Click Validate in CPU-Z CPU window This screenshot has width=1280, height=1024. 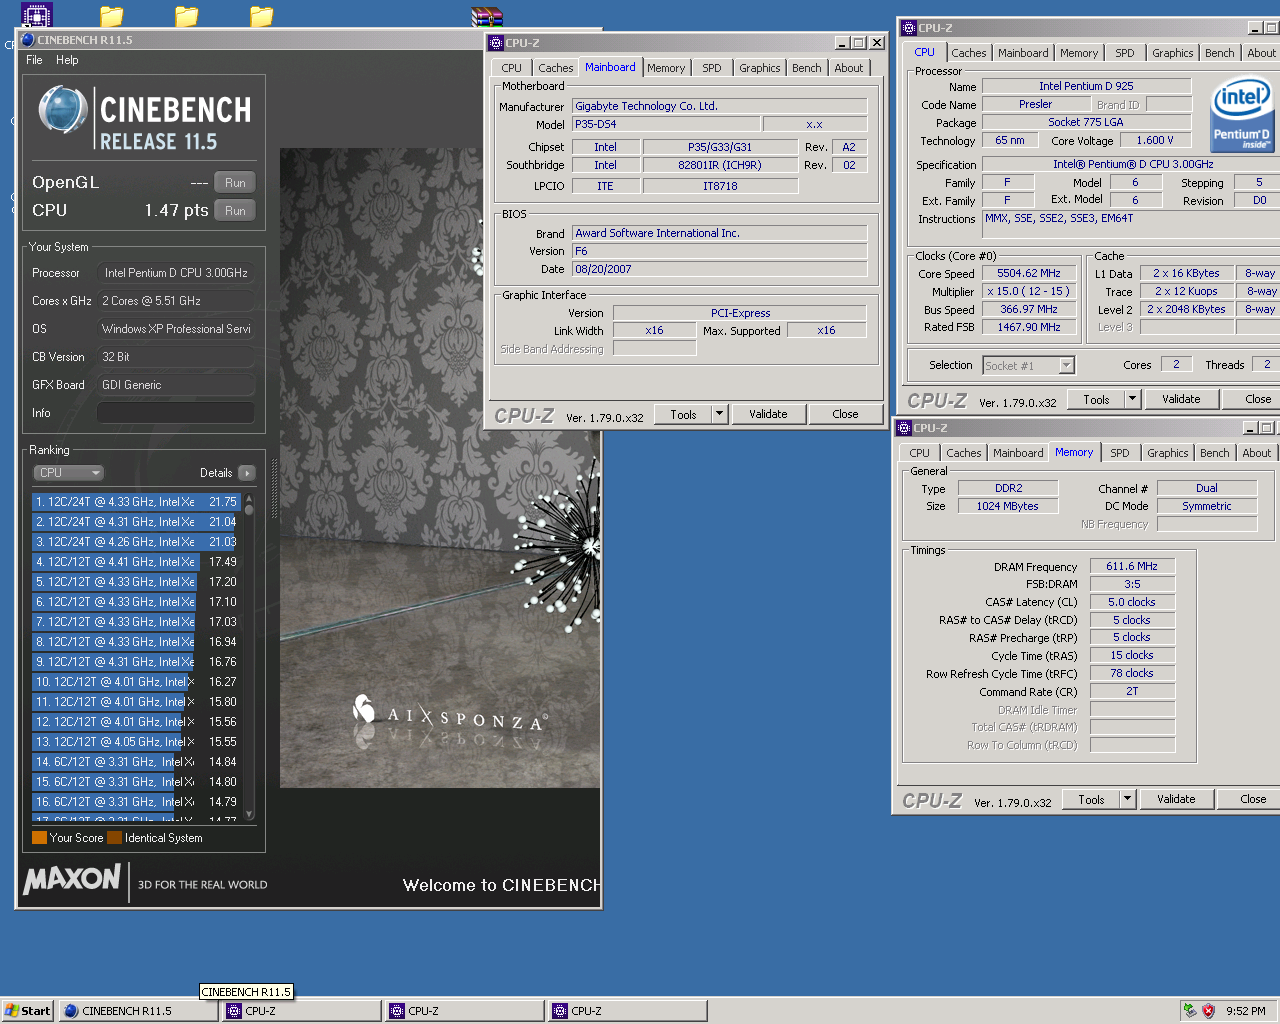coord(1181,399)
